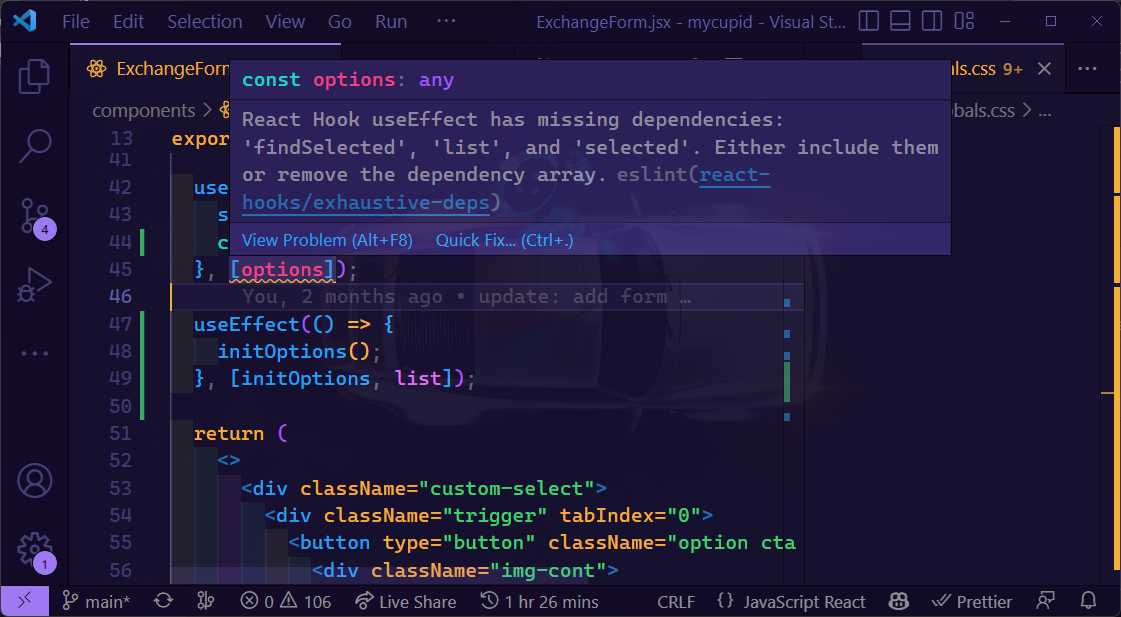Click the Accounts icon in Activity Bar

[x=35, y=480]
